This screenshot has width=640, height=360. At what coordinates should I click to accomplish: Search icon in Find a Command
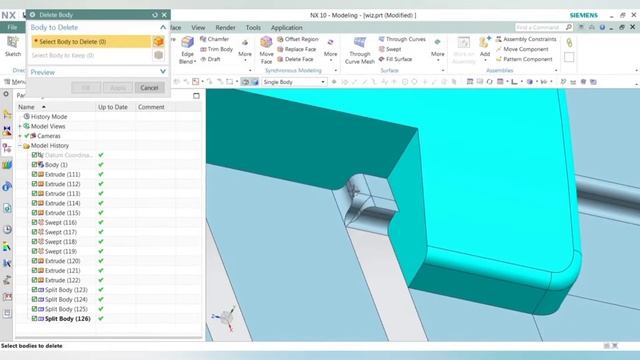click(x=569, y=27)
